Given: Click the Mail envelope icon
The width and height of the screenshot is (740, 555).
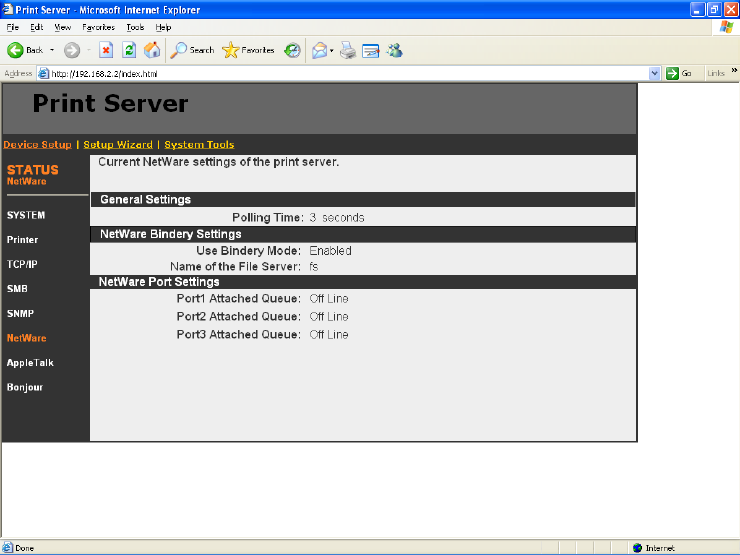Looking at the screenshot, I should [x=320, y=50].
